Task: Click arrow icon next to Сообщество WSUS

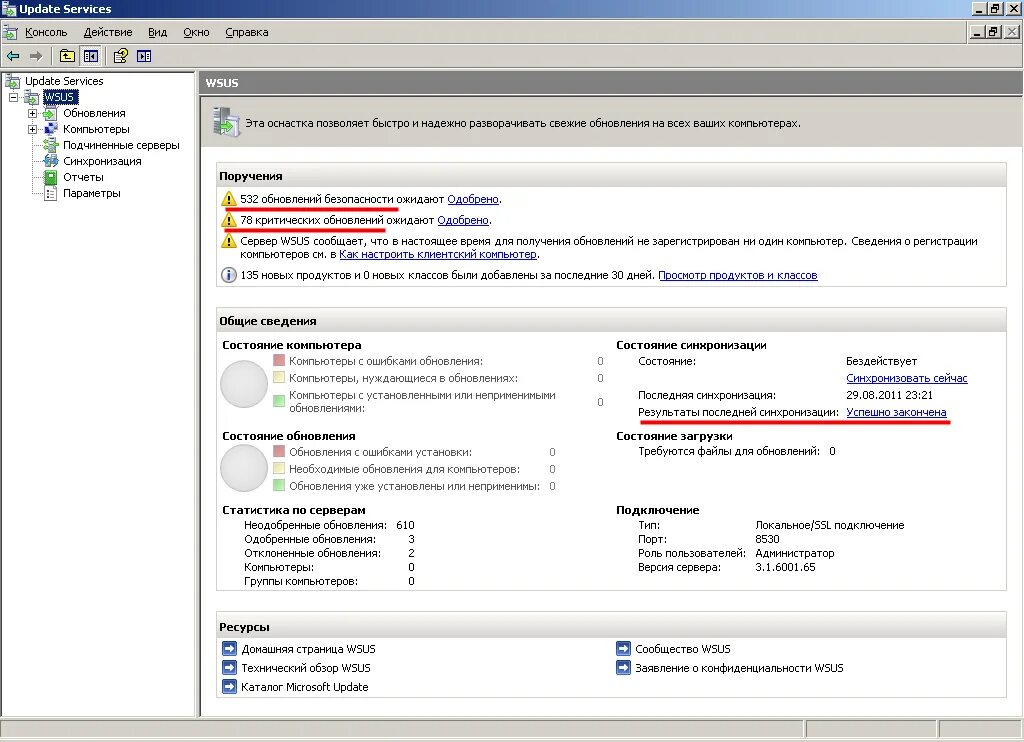Action: (x=623, y=649)
